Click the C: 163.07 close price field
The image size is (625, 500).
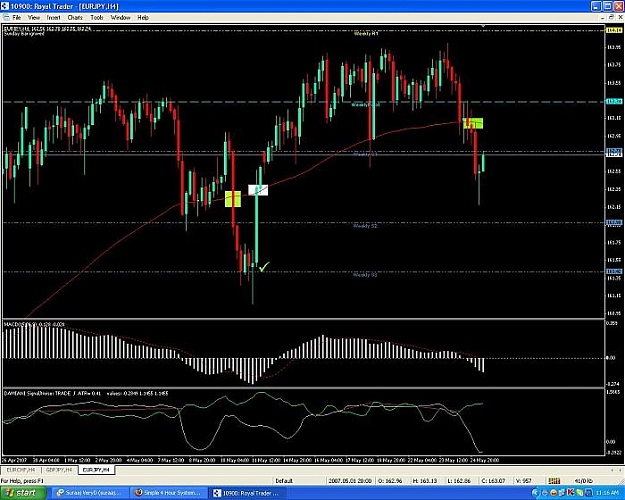point(494,481)
